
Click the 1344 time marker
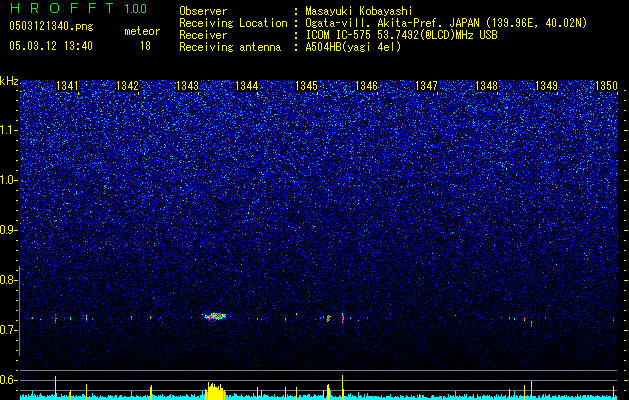(247, 85)
